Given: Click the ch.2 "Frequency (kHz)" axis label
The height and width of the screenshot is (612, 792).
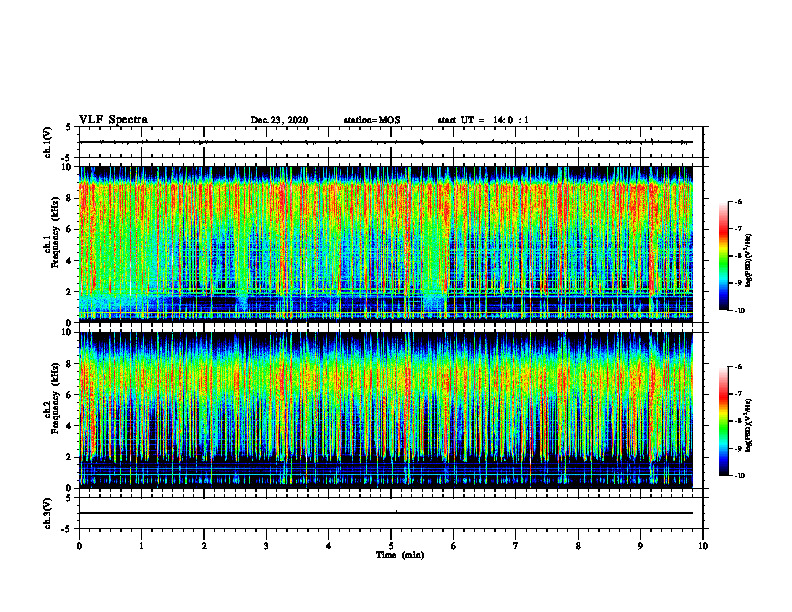Looking at the screenshot, I should [x=55, y=396].
